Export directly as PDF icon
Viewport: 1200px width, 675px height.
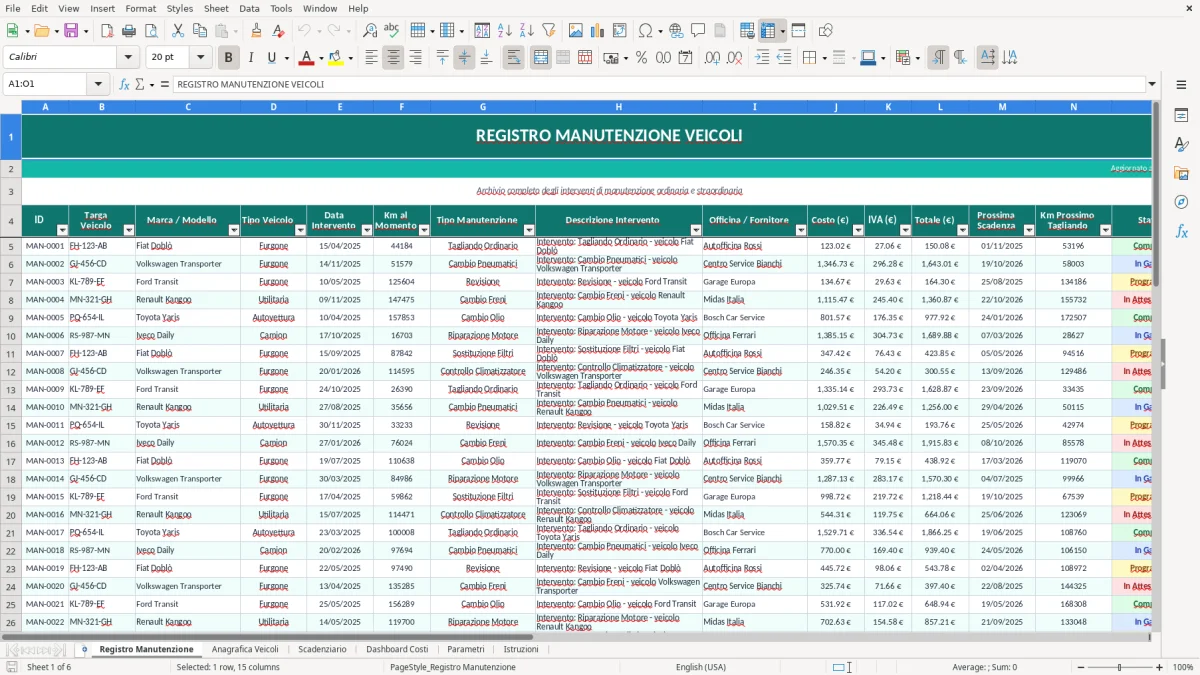107,31
